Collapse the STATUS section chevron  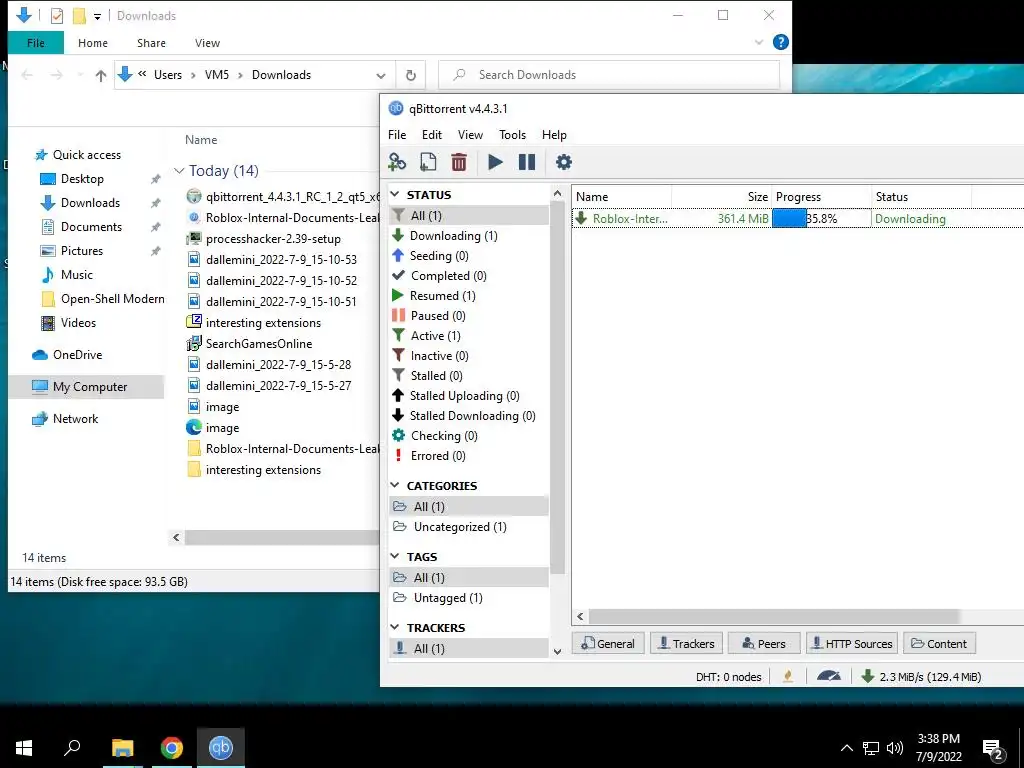[x=394, y=195]
